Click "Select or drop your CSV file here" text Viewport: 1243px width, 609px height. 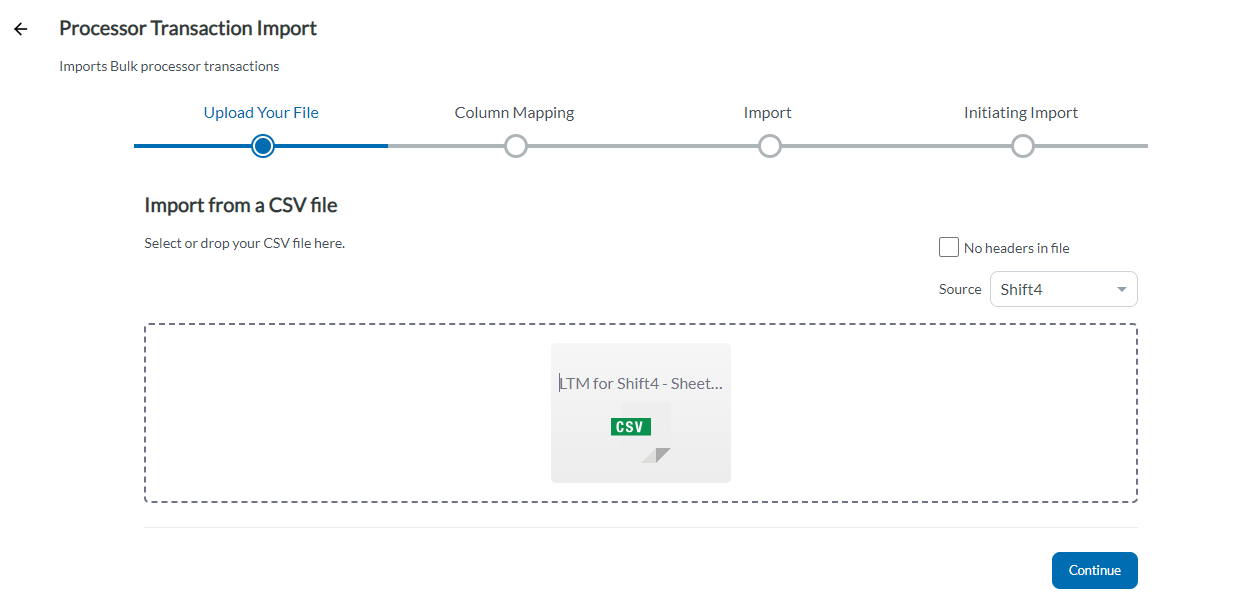coord(244,243)
